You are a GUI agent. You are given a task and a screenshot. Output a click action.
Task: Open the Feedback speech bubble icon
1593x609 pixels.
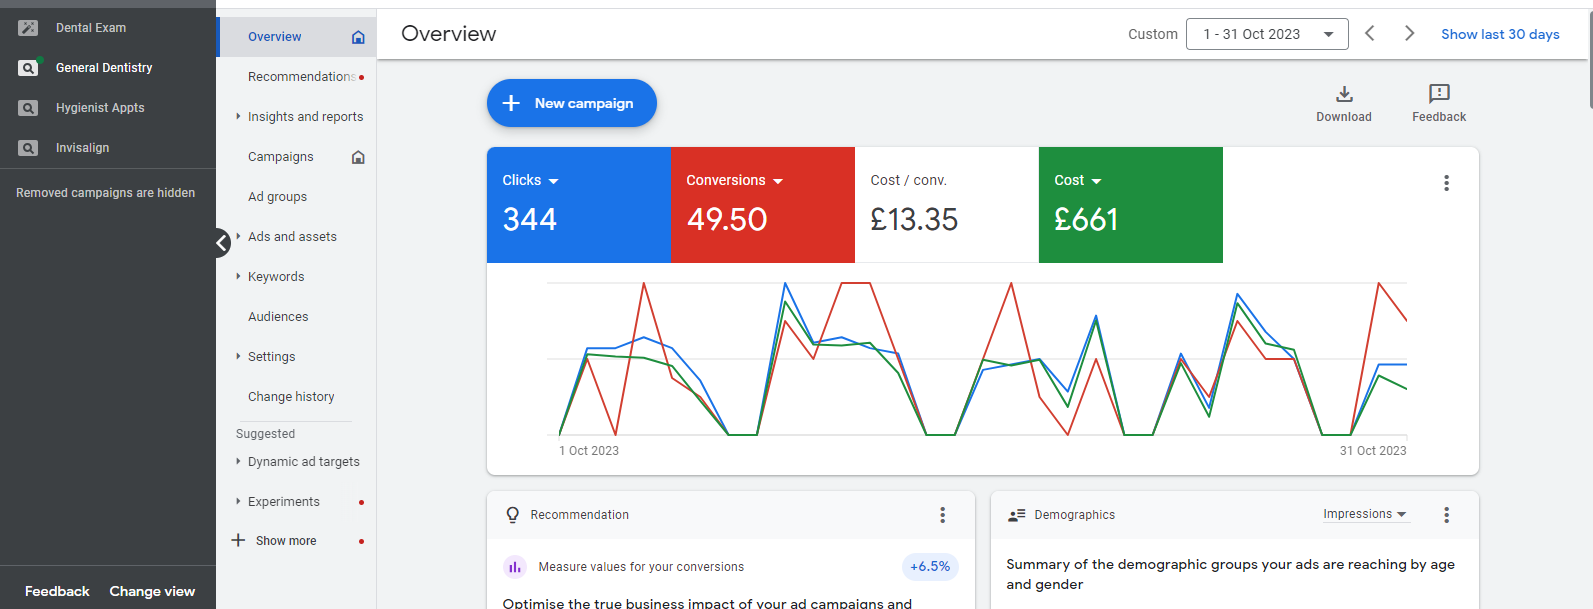pos(1439,94)
